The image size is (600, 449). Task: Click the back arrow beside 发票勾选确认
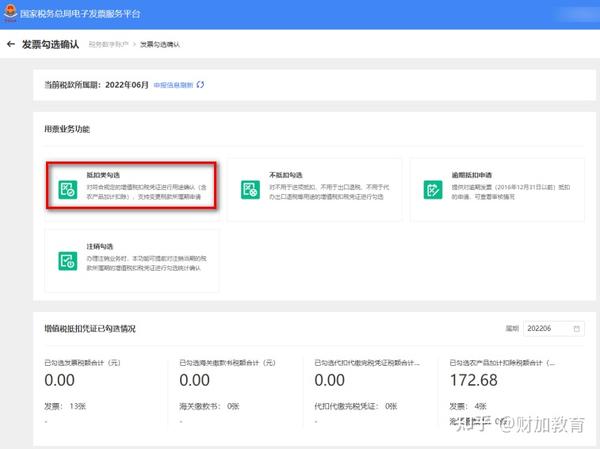point(11,44)
